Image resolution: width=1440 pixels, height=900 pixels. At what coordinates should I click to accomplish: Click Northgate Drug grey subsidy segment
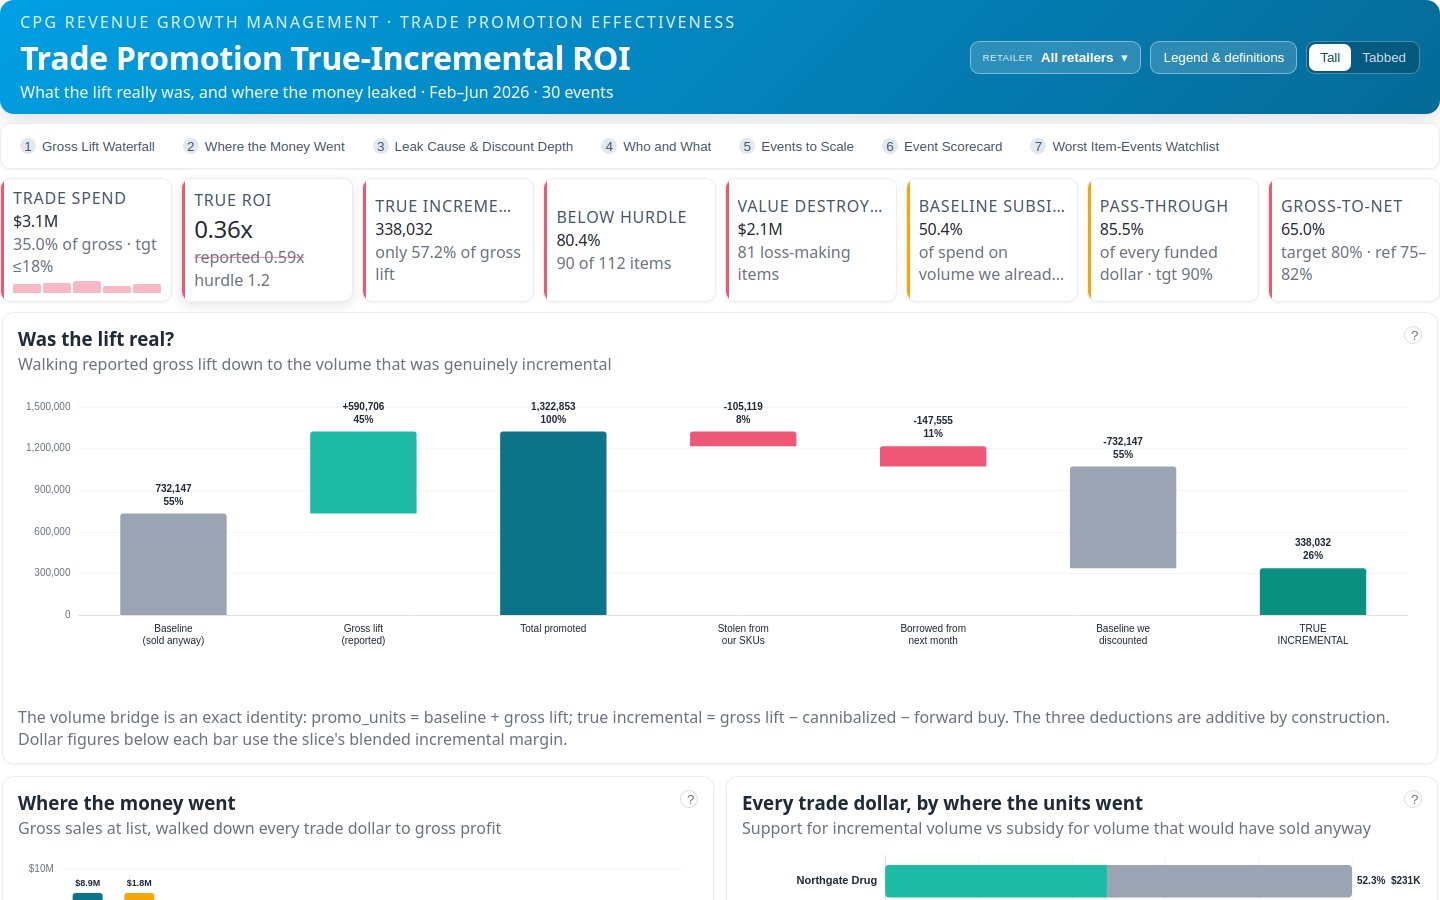[1229, 881]
